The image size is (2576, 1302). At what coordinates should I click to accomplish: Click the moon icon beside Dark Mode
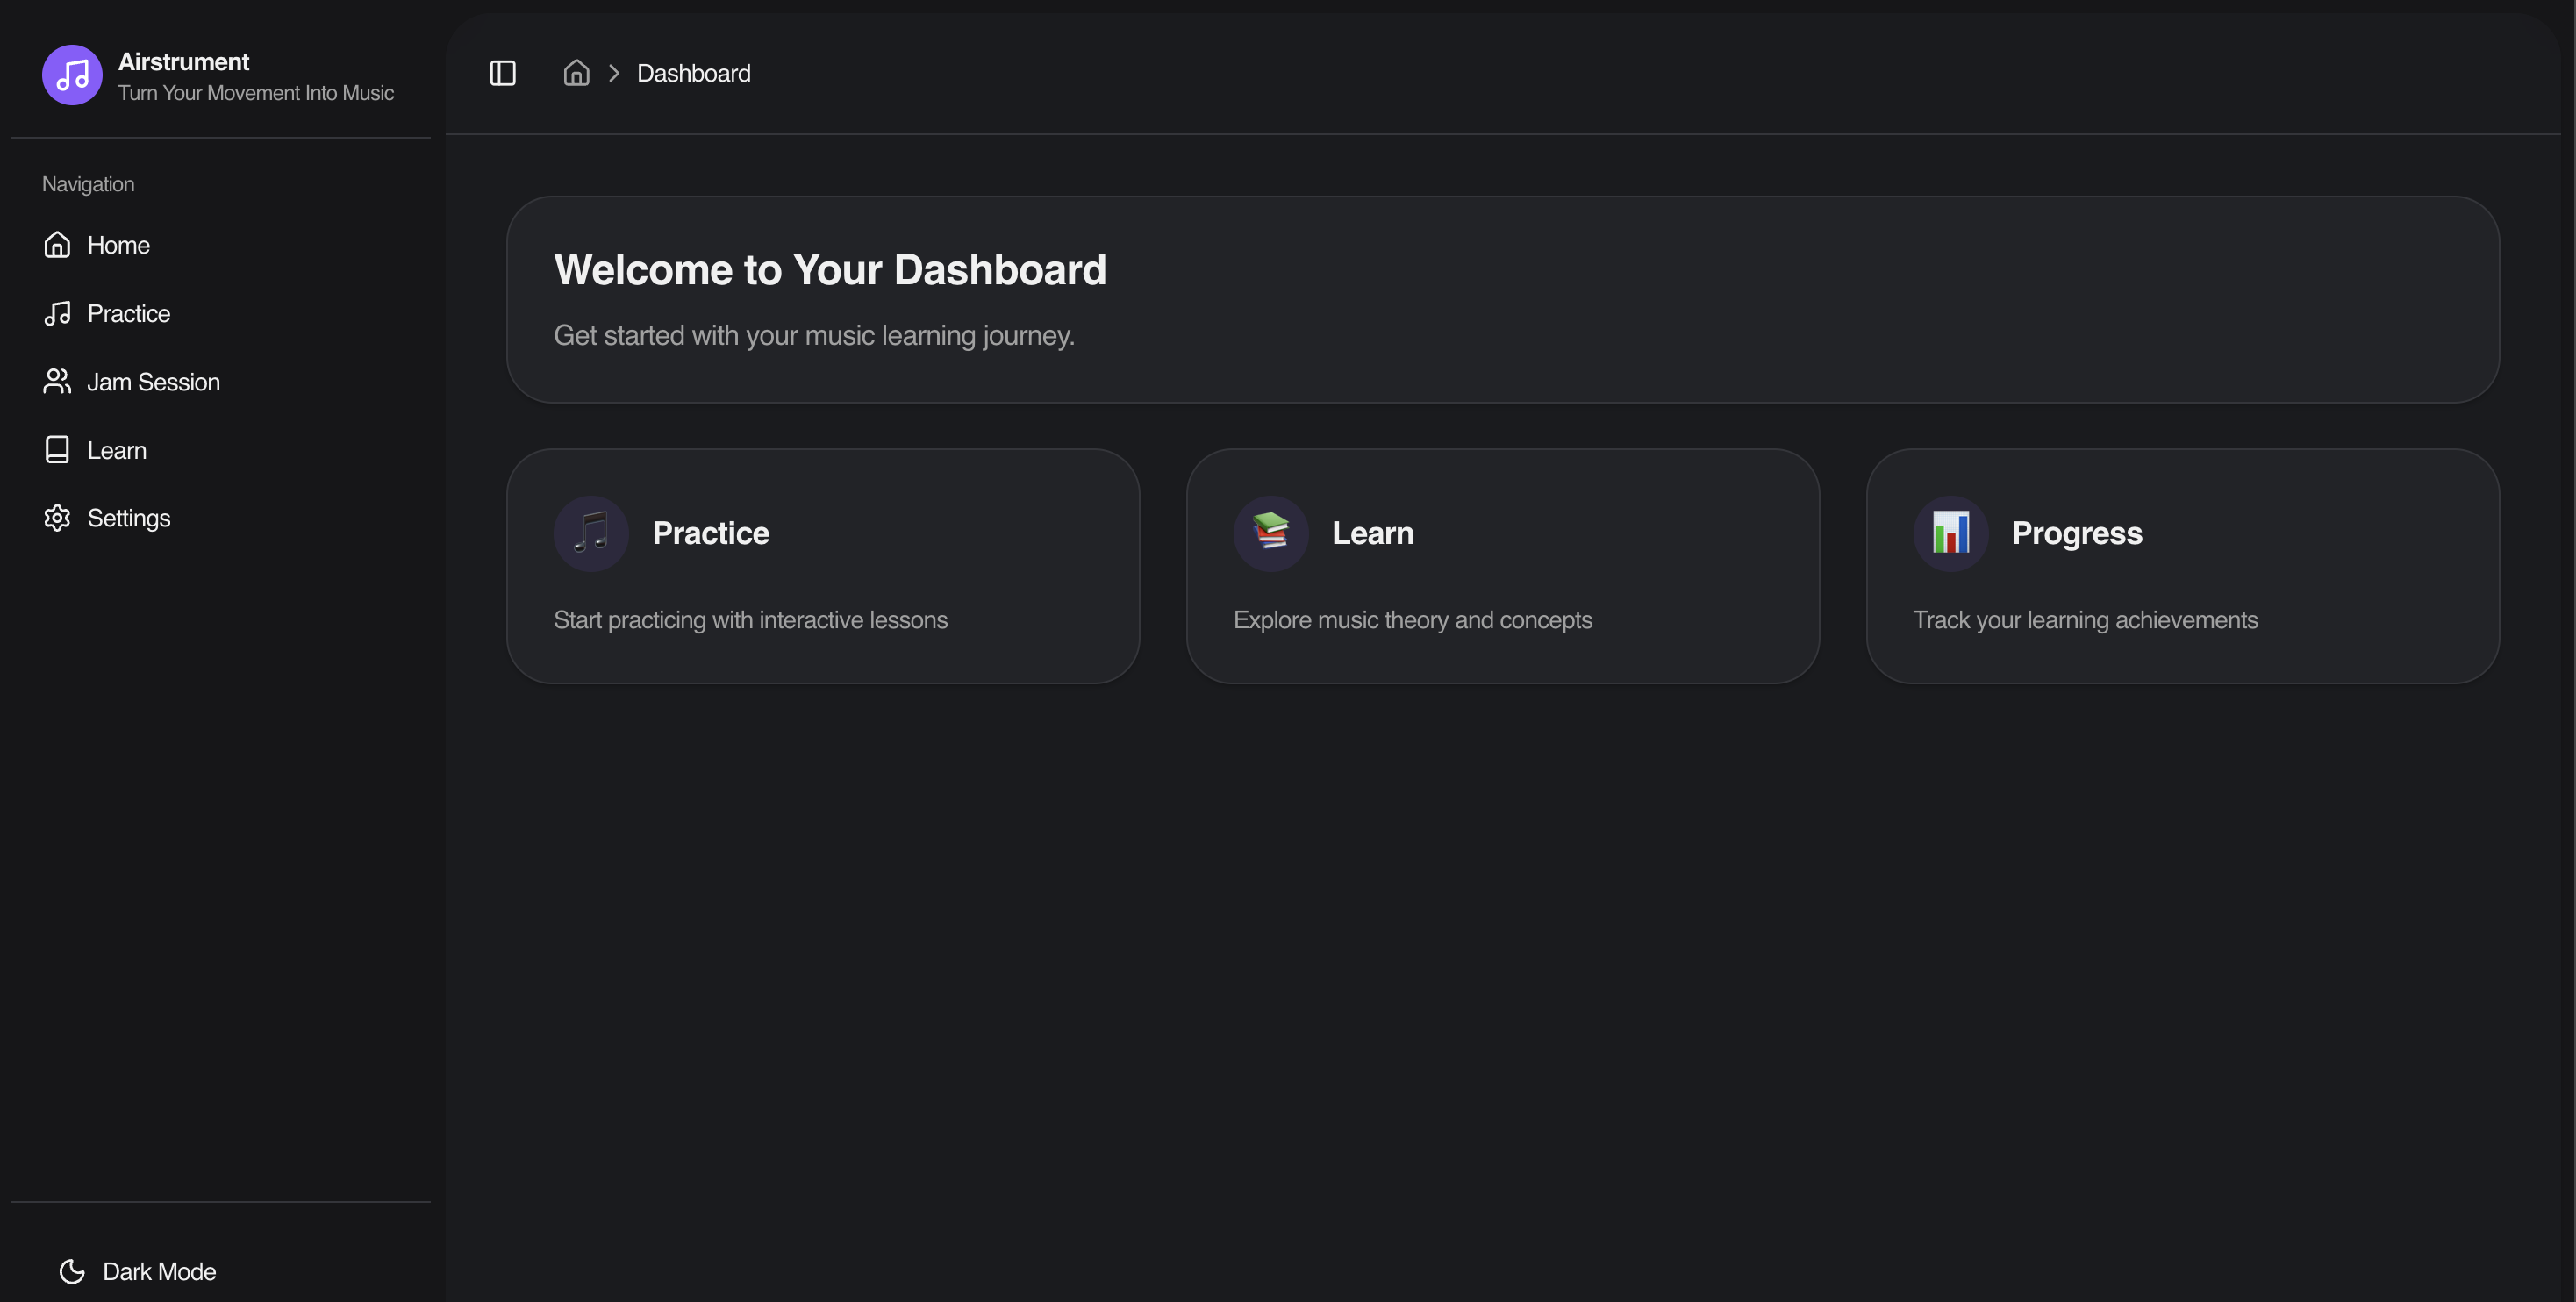[x=72, y=1271]
